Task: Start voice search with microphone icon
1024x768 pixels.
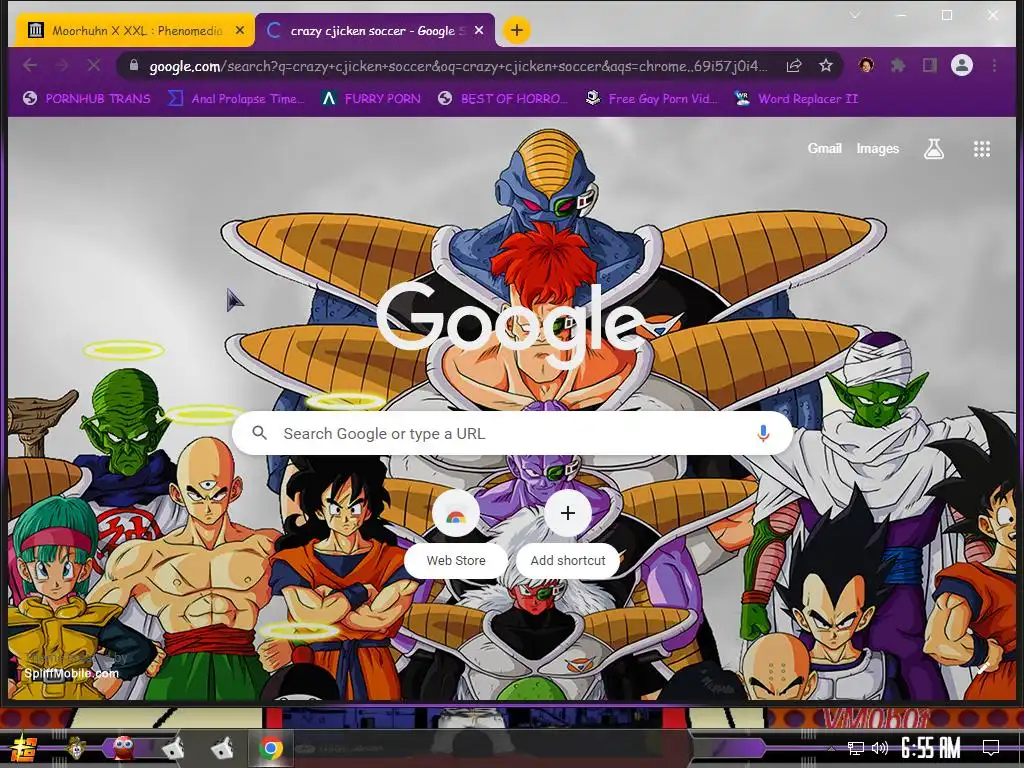Action: [763, 433]
